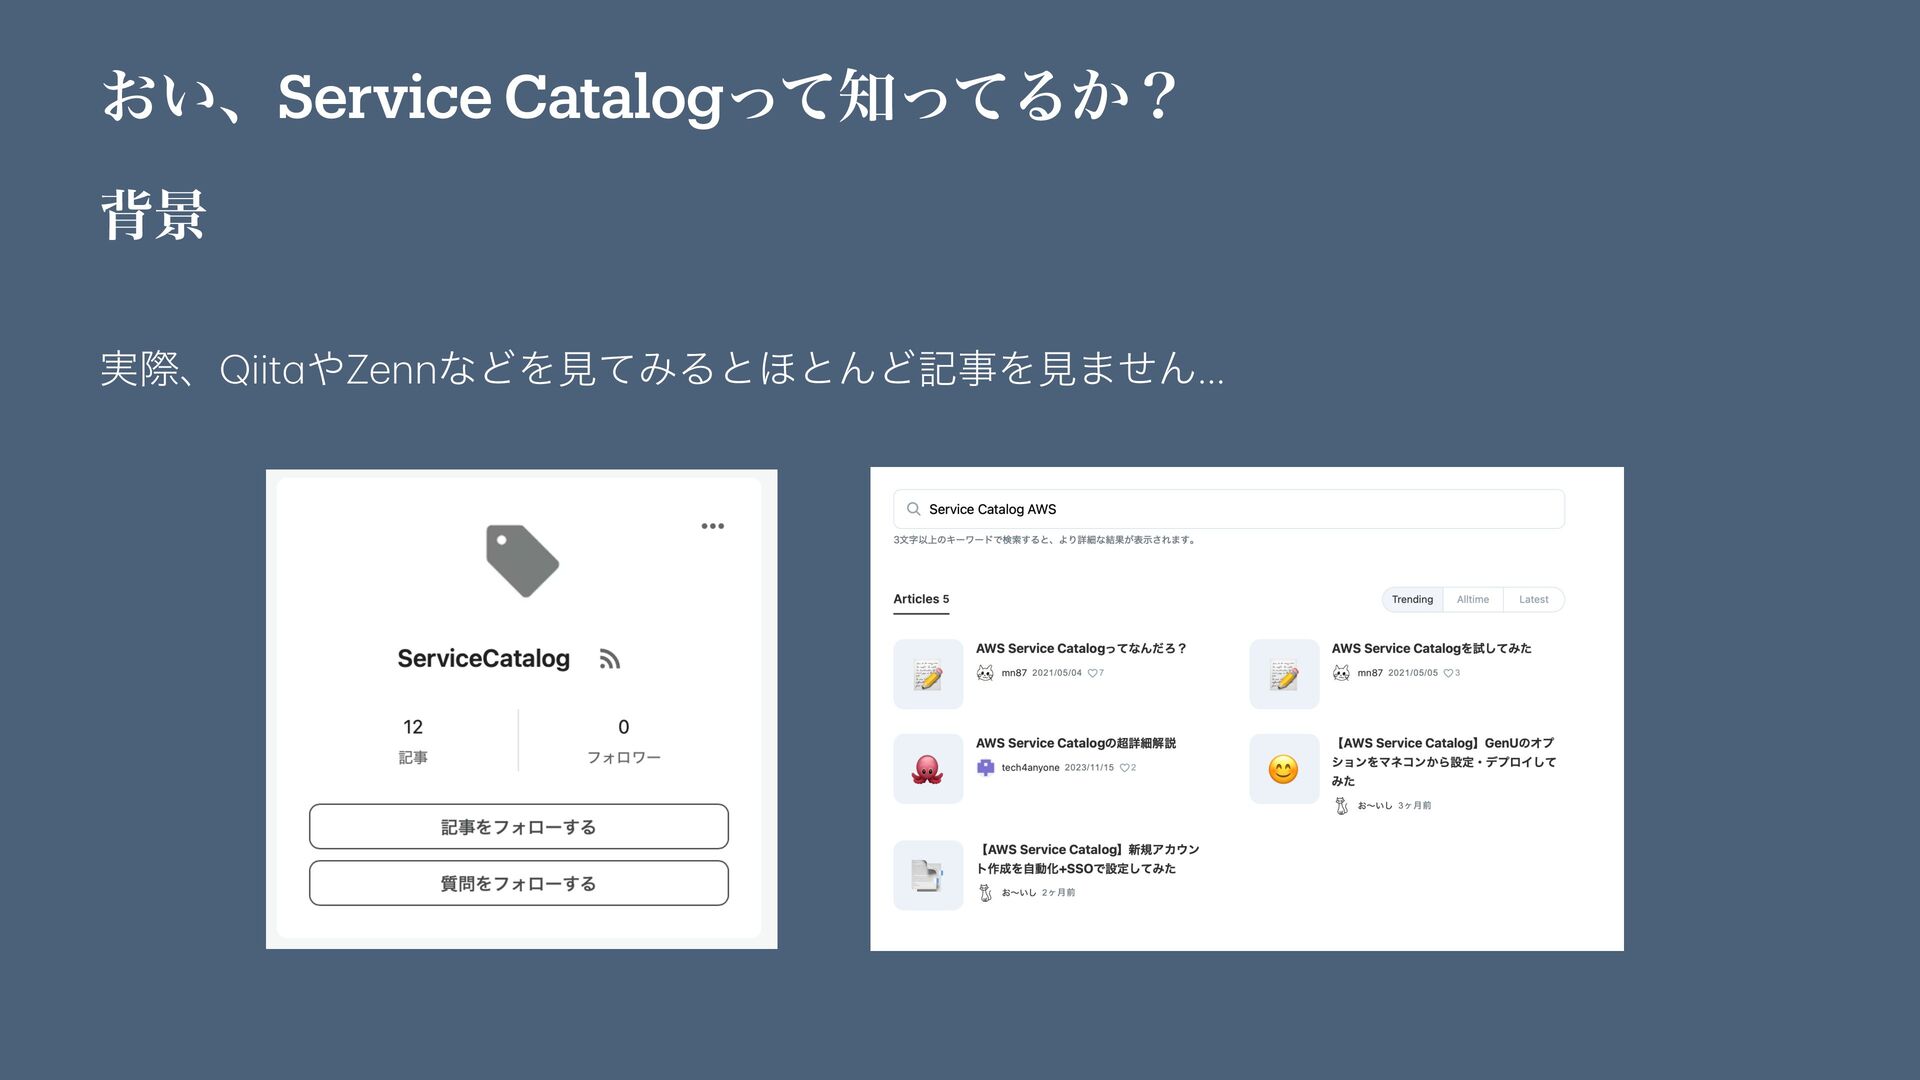Viewport: 1920px width, 1080px height.
Task: Click the octopus emoji article thumbnail
Action: point(928,769)
